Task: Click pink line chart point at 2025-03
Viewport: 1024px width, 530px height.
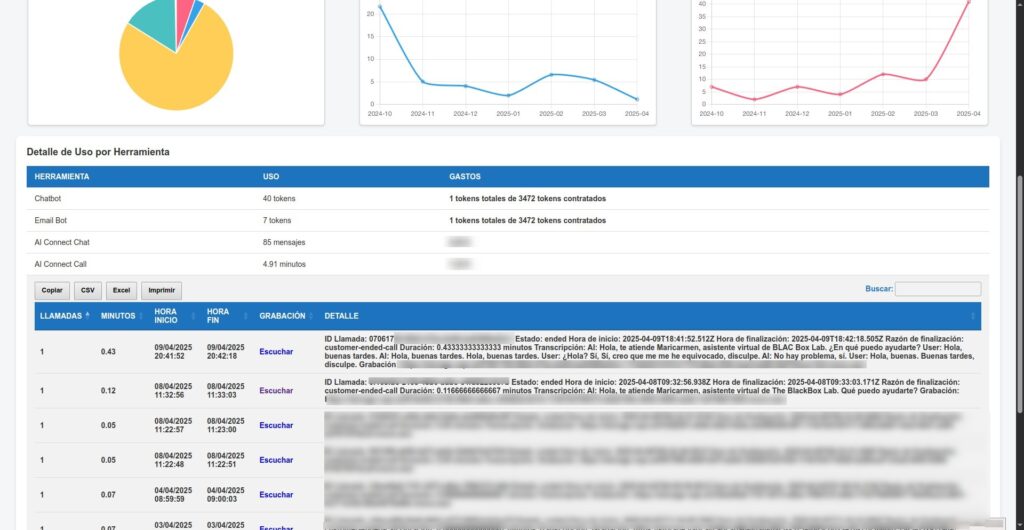Action: pyautogui.click(x=925, y=80)
